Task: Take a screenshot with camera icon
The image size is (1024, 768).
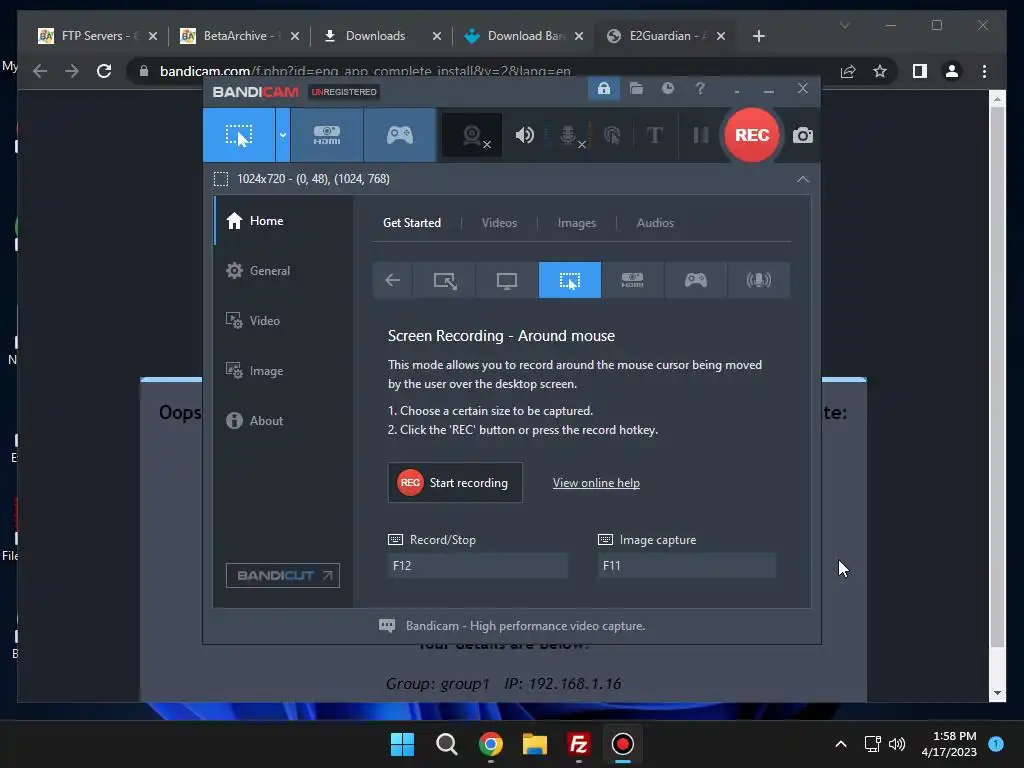Action: coord(803,135)
